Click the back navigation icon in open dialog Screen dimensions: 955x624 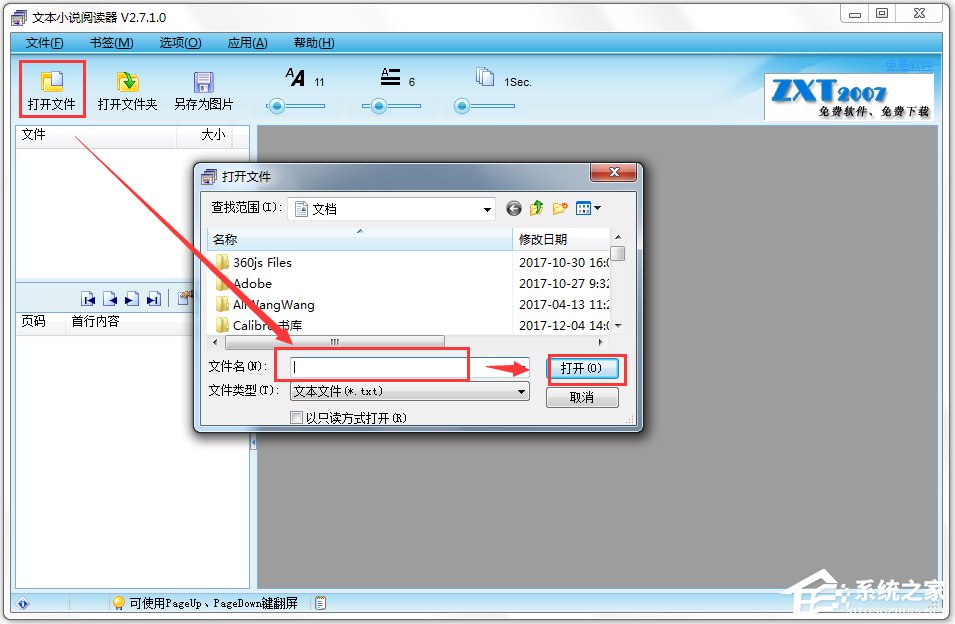[513, 208]
